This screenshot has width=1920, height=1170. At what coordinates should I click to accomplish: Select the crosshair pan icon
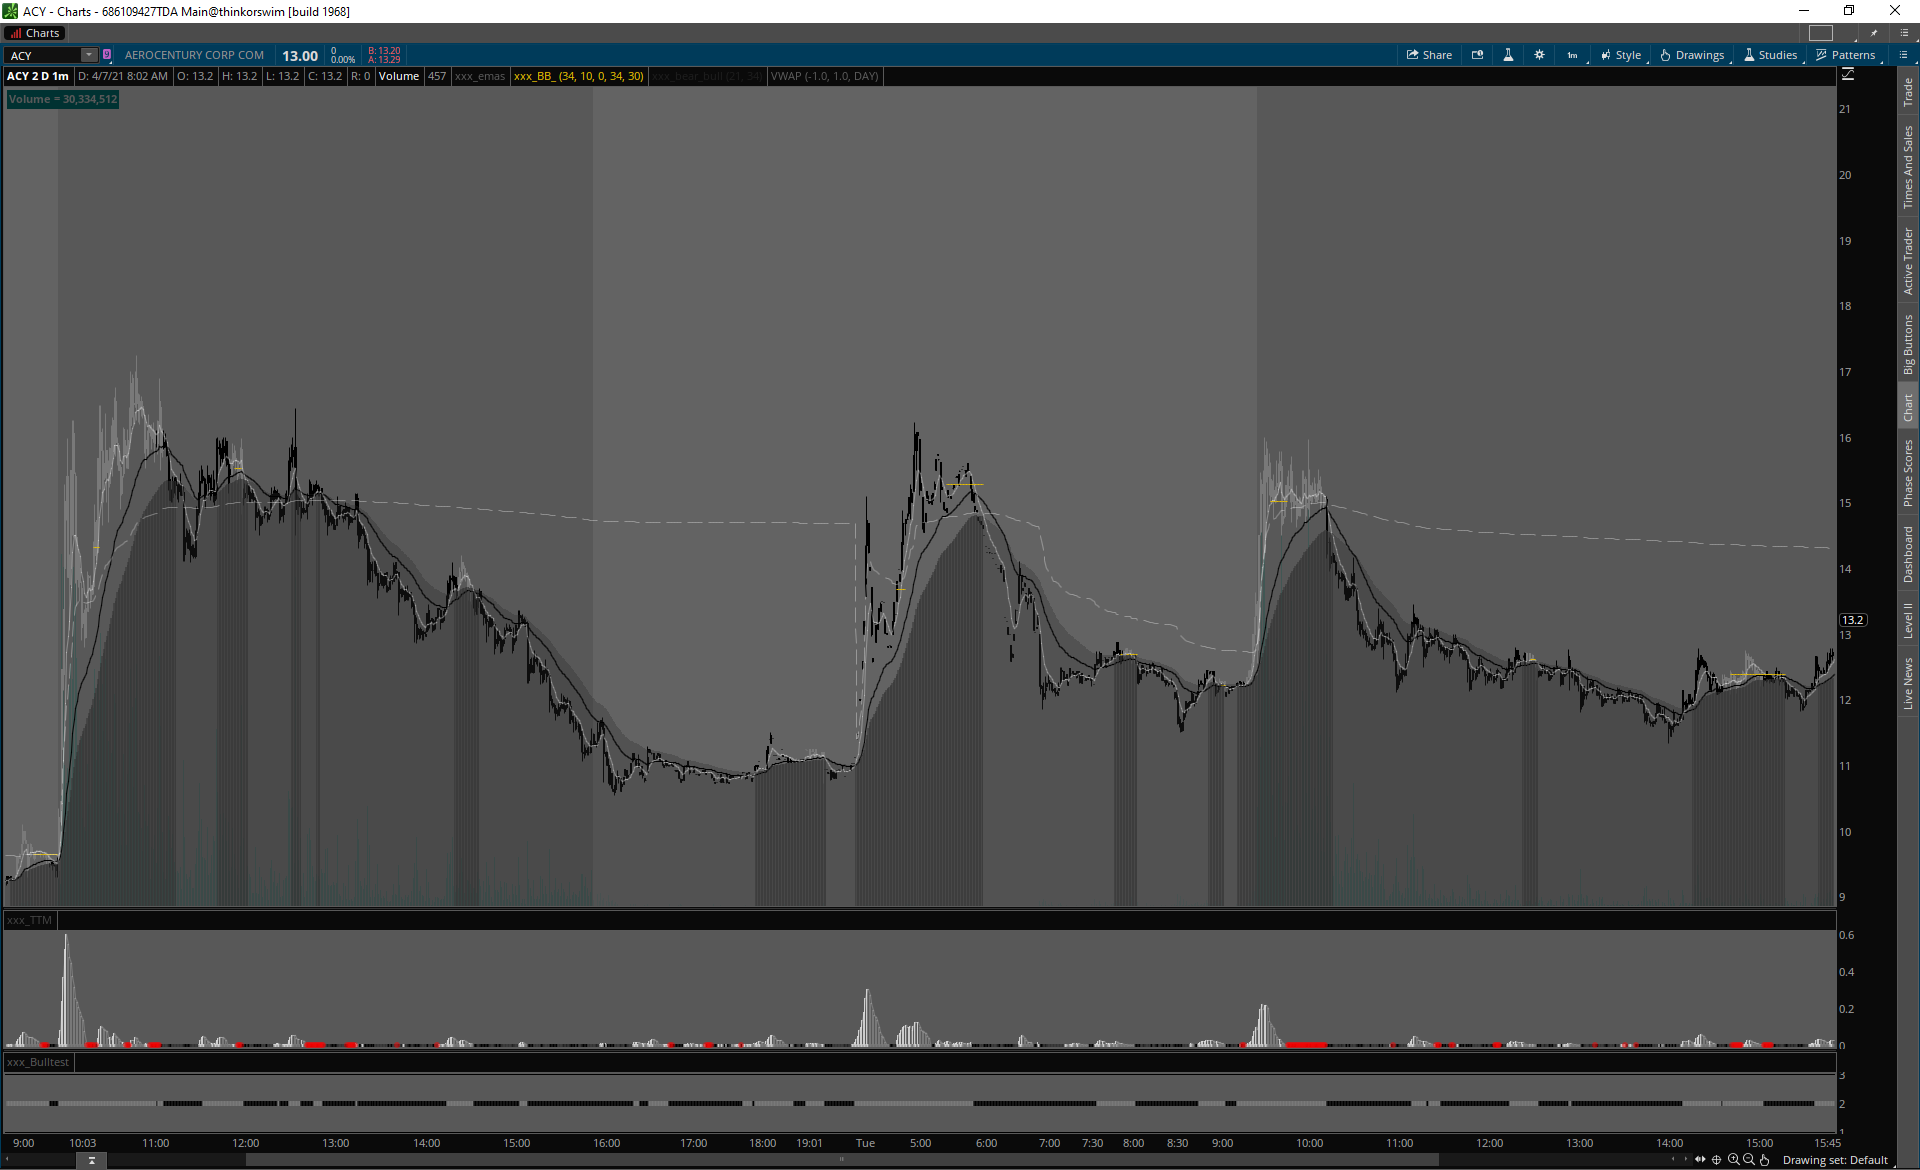[1717, 1160]
